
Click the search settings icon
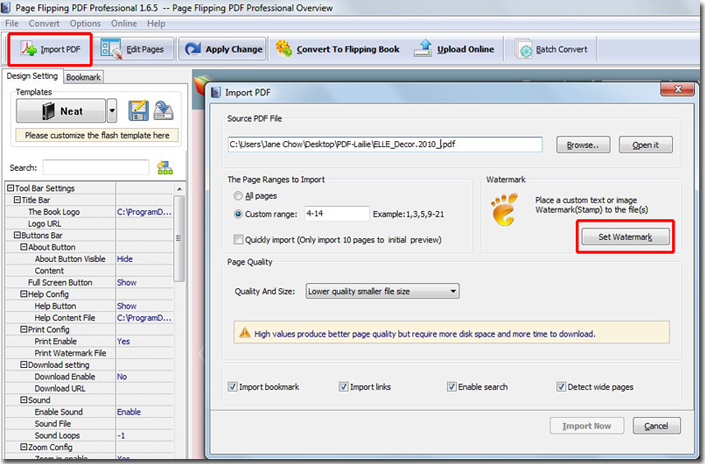[x=165, y=168]
